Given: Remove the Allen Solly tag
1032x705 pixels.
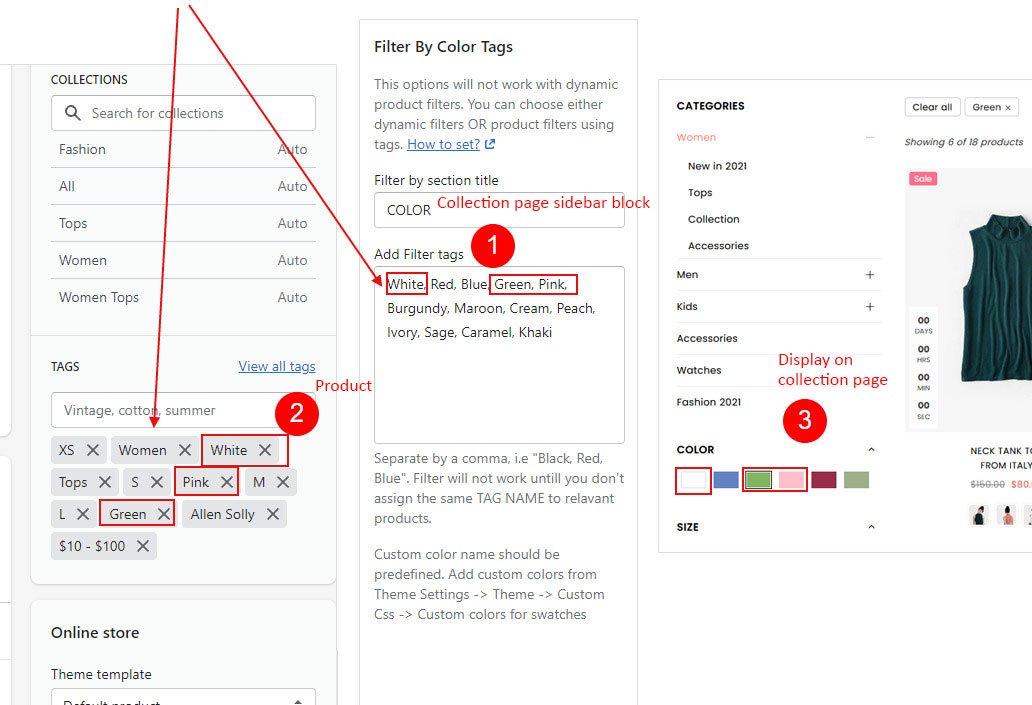Looking at the screenshot, I should (x=272, y=514).
